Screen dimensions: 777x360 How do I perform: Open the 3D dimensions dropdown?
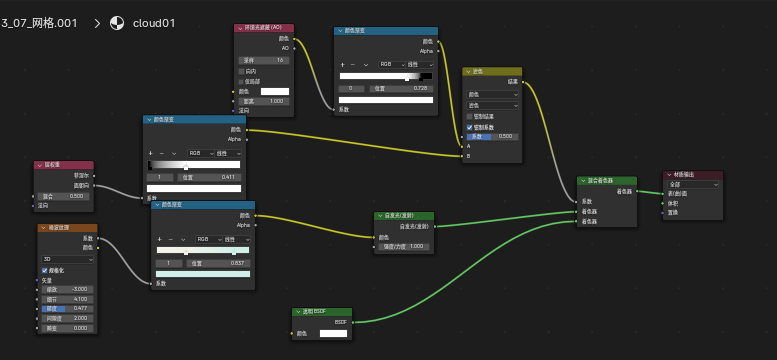pyautogui.click(x=67, y=259)
